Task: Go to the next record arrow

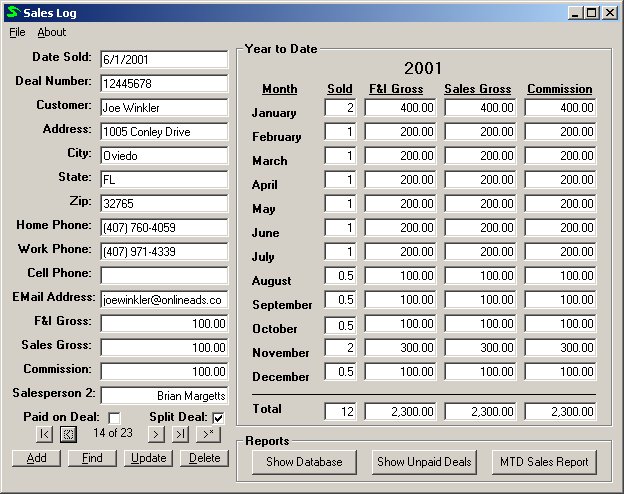Action: (x=156, y=434)
